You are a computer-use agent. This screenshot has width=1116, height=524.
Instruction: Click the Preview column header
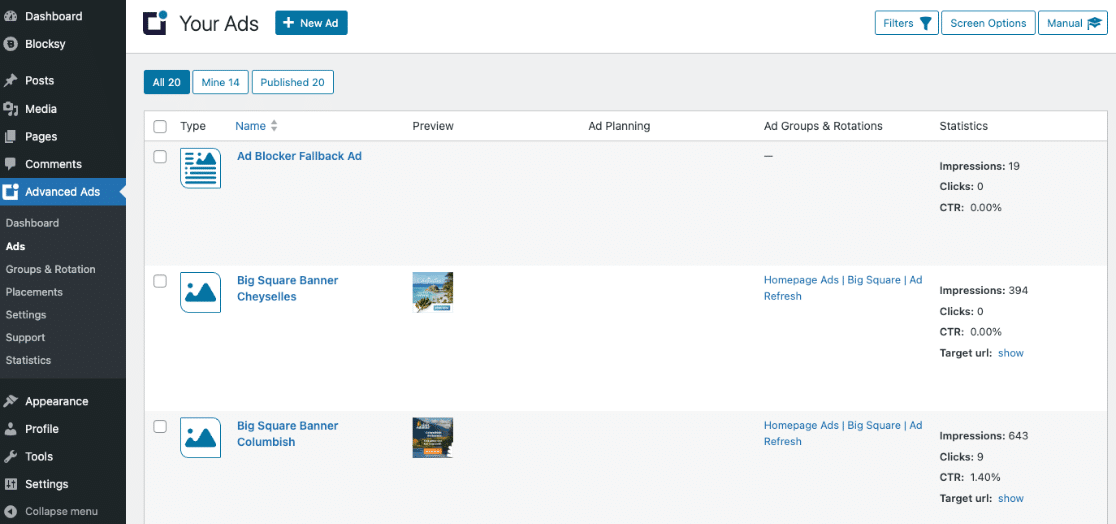[433, 126]
